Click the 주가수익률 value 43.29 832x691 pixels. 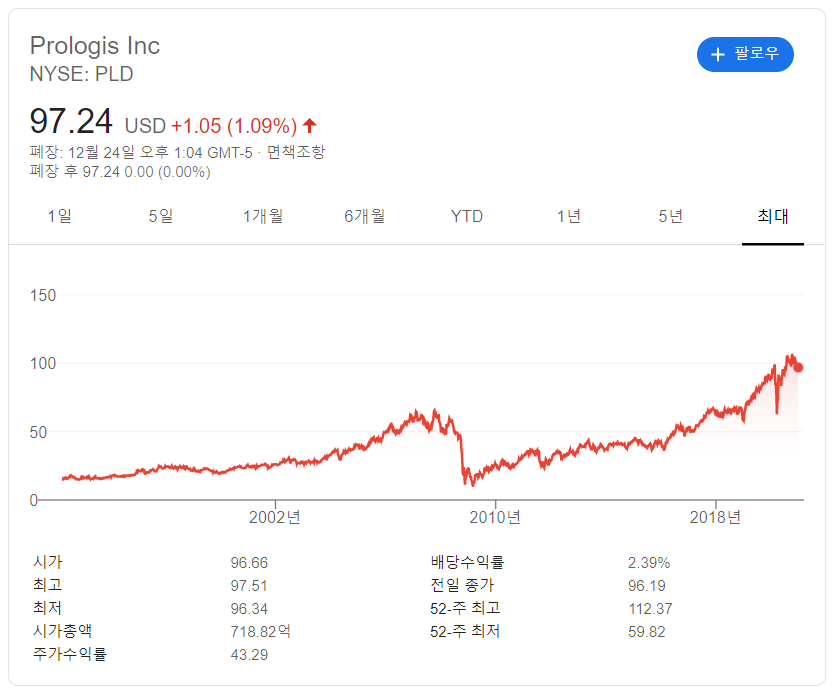coord(249,655)
